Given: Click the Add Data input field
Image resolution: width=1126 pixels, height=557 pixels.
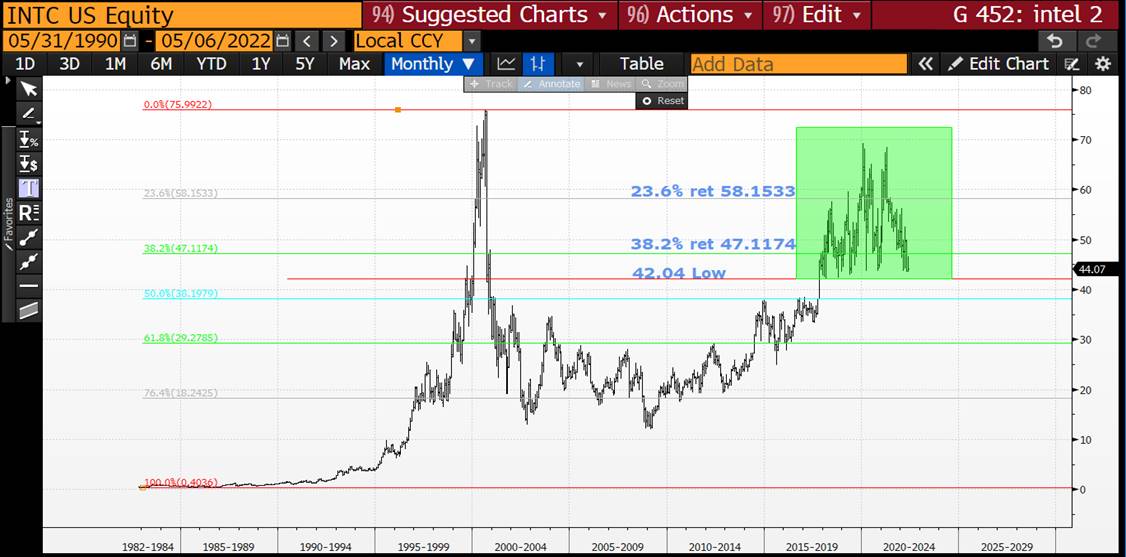Looking at the screenshot, I should click(x=800, y=64).
